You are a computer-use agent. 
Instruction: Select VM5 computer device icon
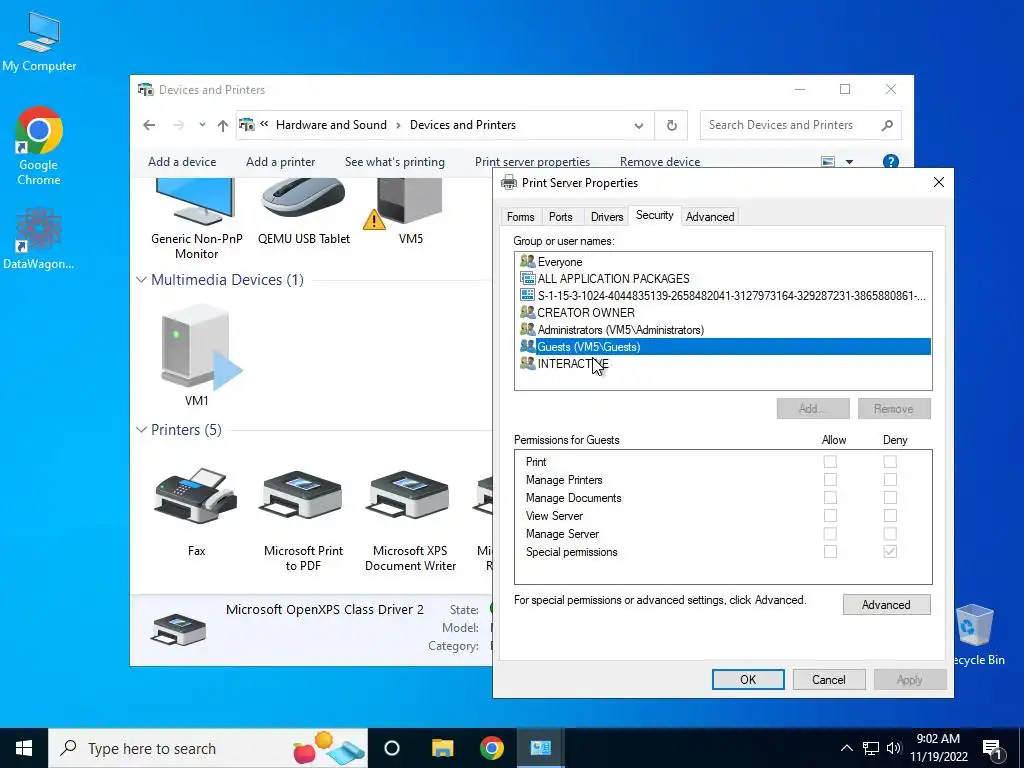tap(410, 212)
